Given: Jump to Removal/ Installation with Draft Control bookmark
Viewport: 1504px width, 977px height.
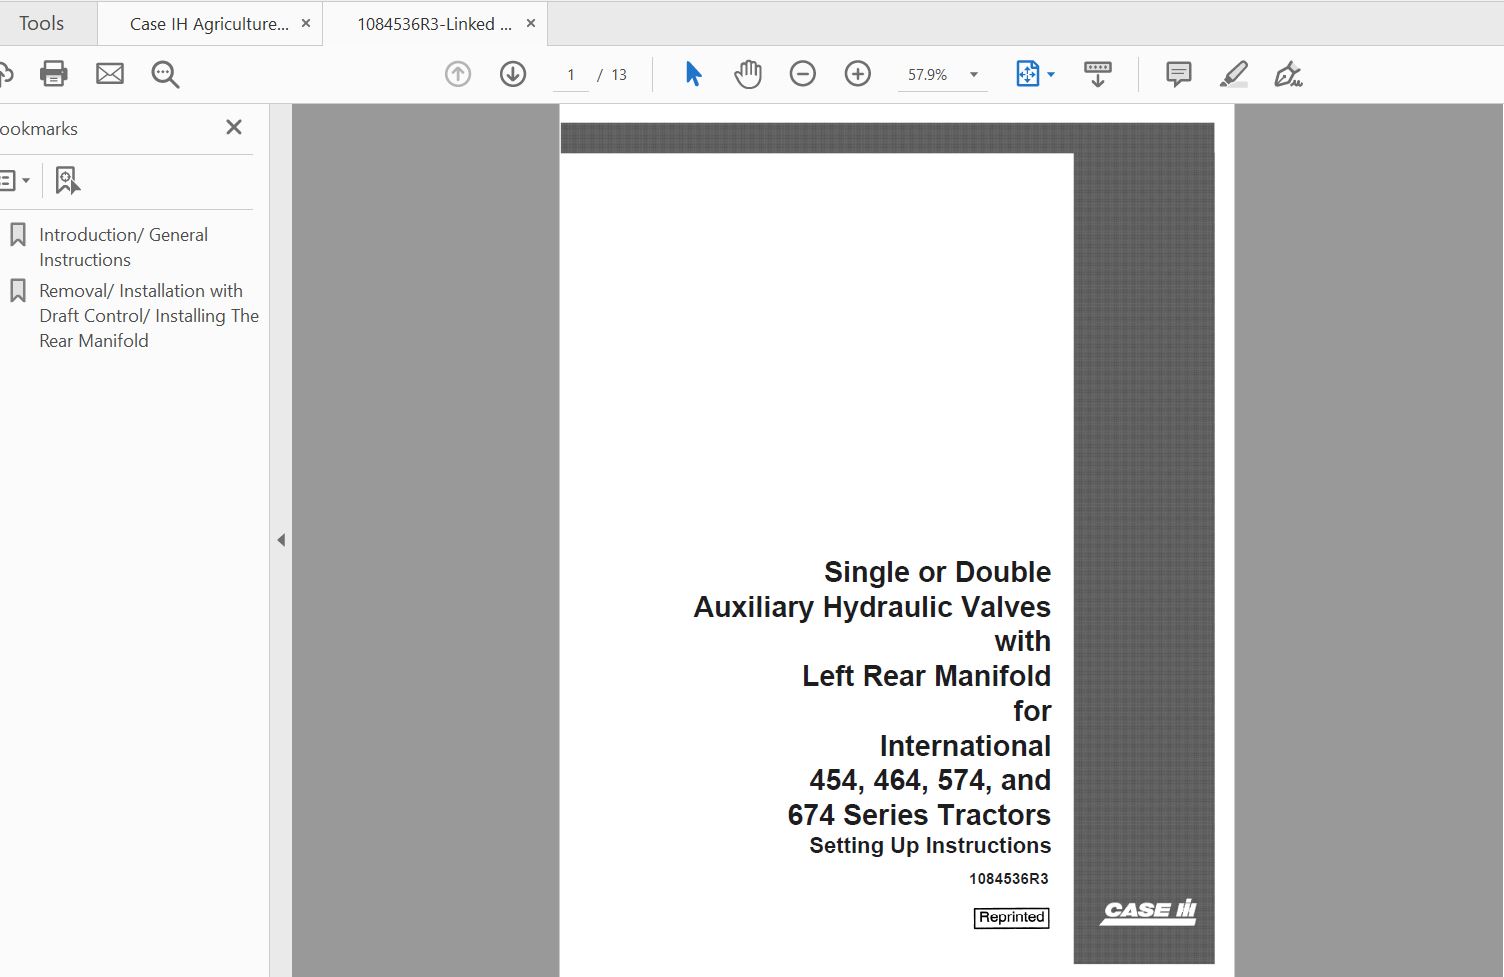Looking at the screenshot, I should 149,315.
